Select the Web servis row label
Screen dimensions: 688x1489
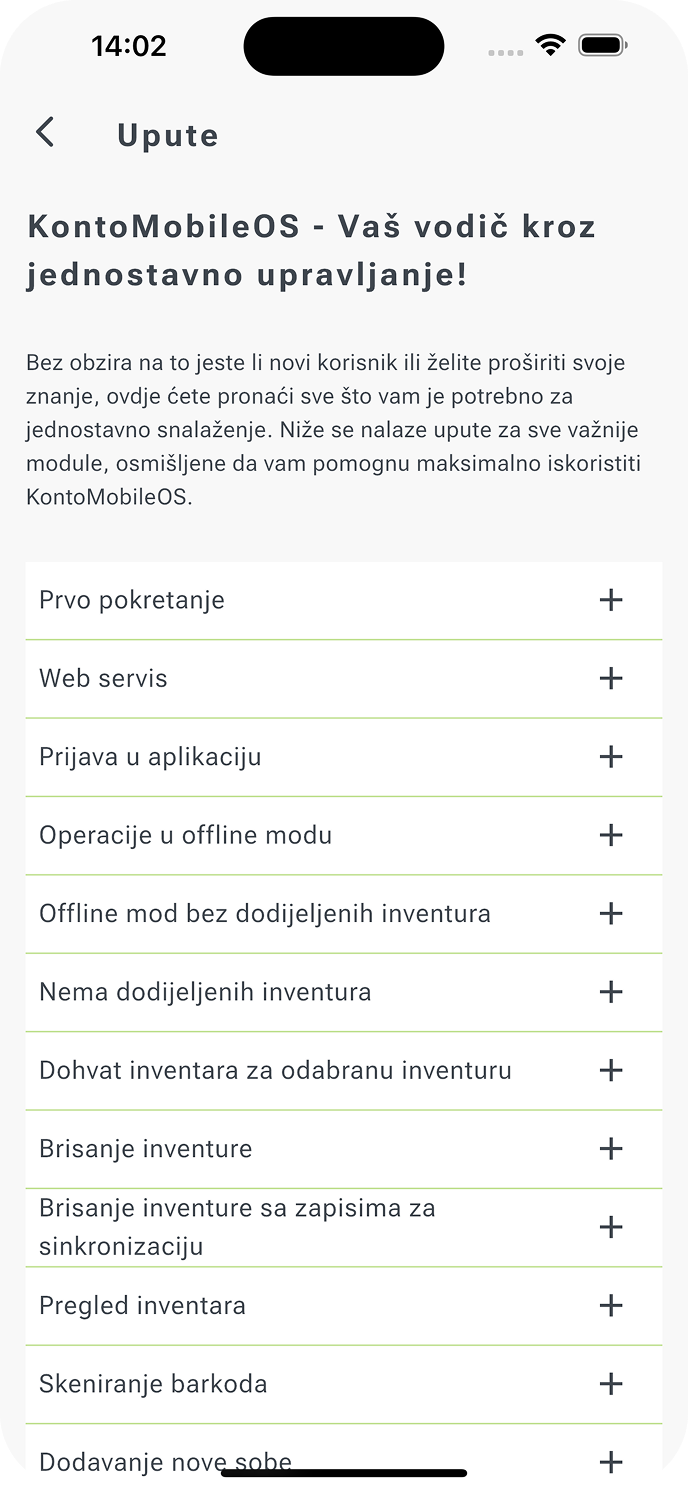pyautogui.click(x=103, y=679)
